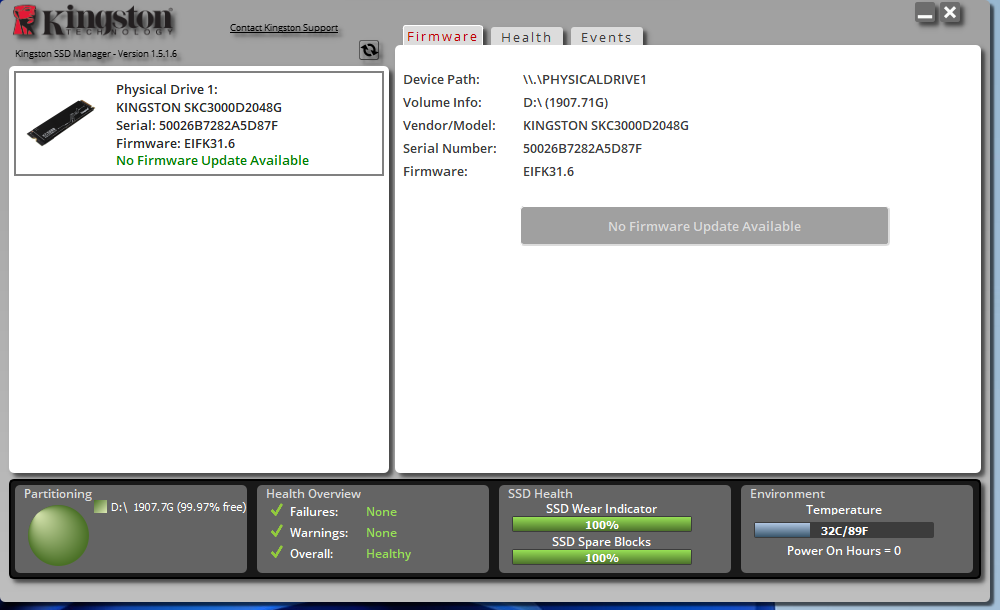
Task: Click the SSD Wear Indicator progress bar
Action: coord(601,524)
